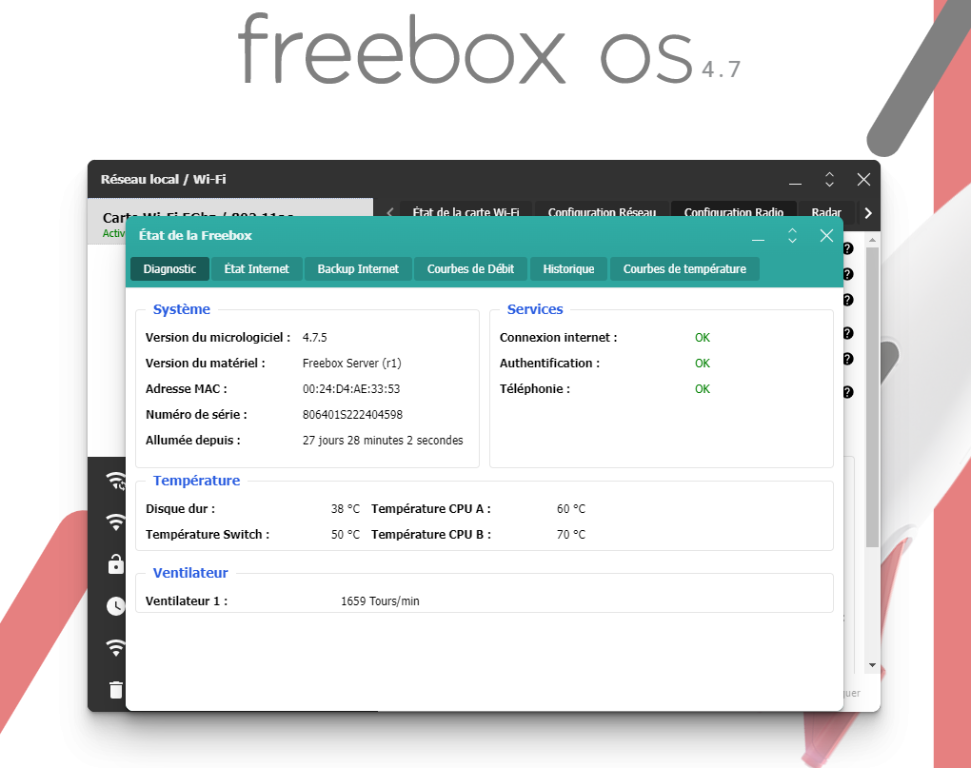This screenshot has height=768, width=971.
Task: Click the padlock icon in the dark sidebar
Action: click(x=116, y=564)
